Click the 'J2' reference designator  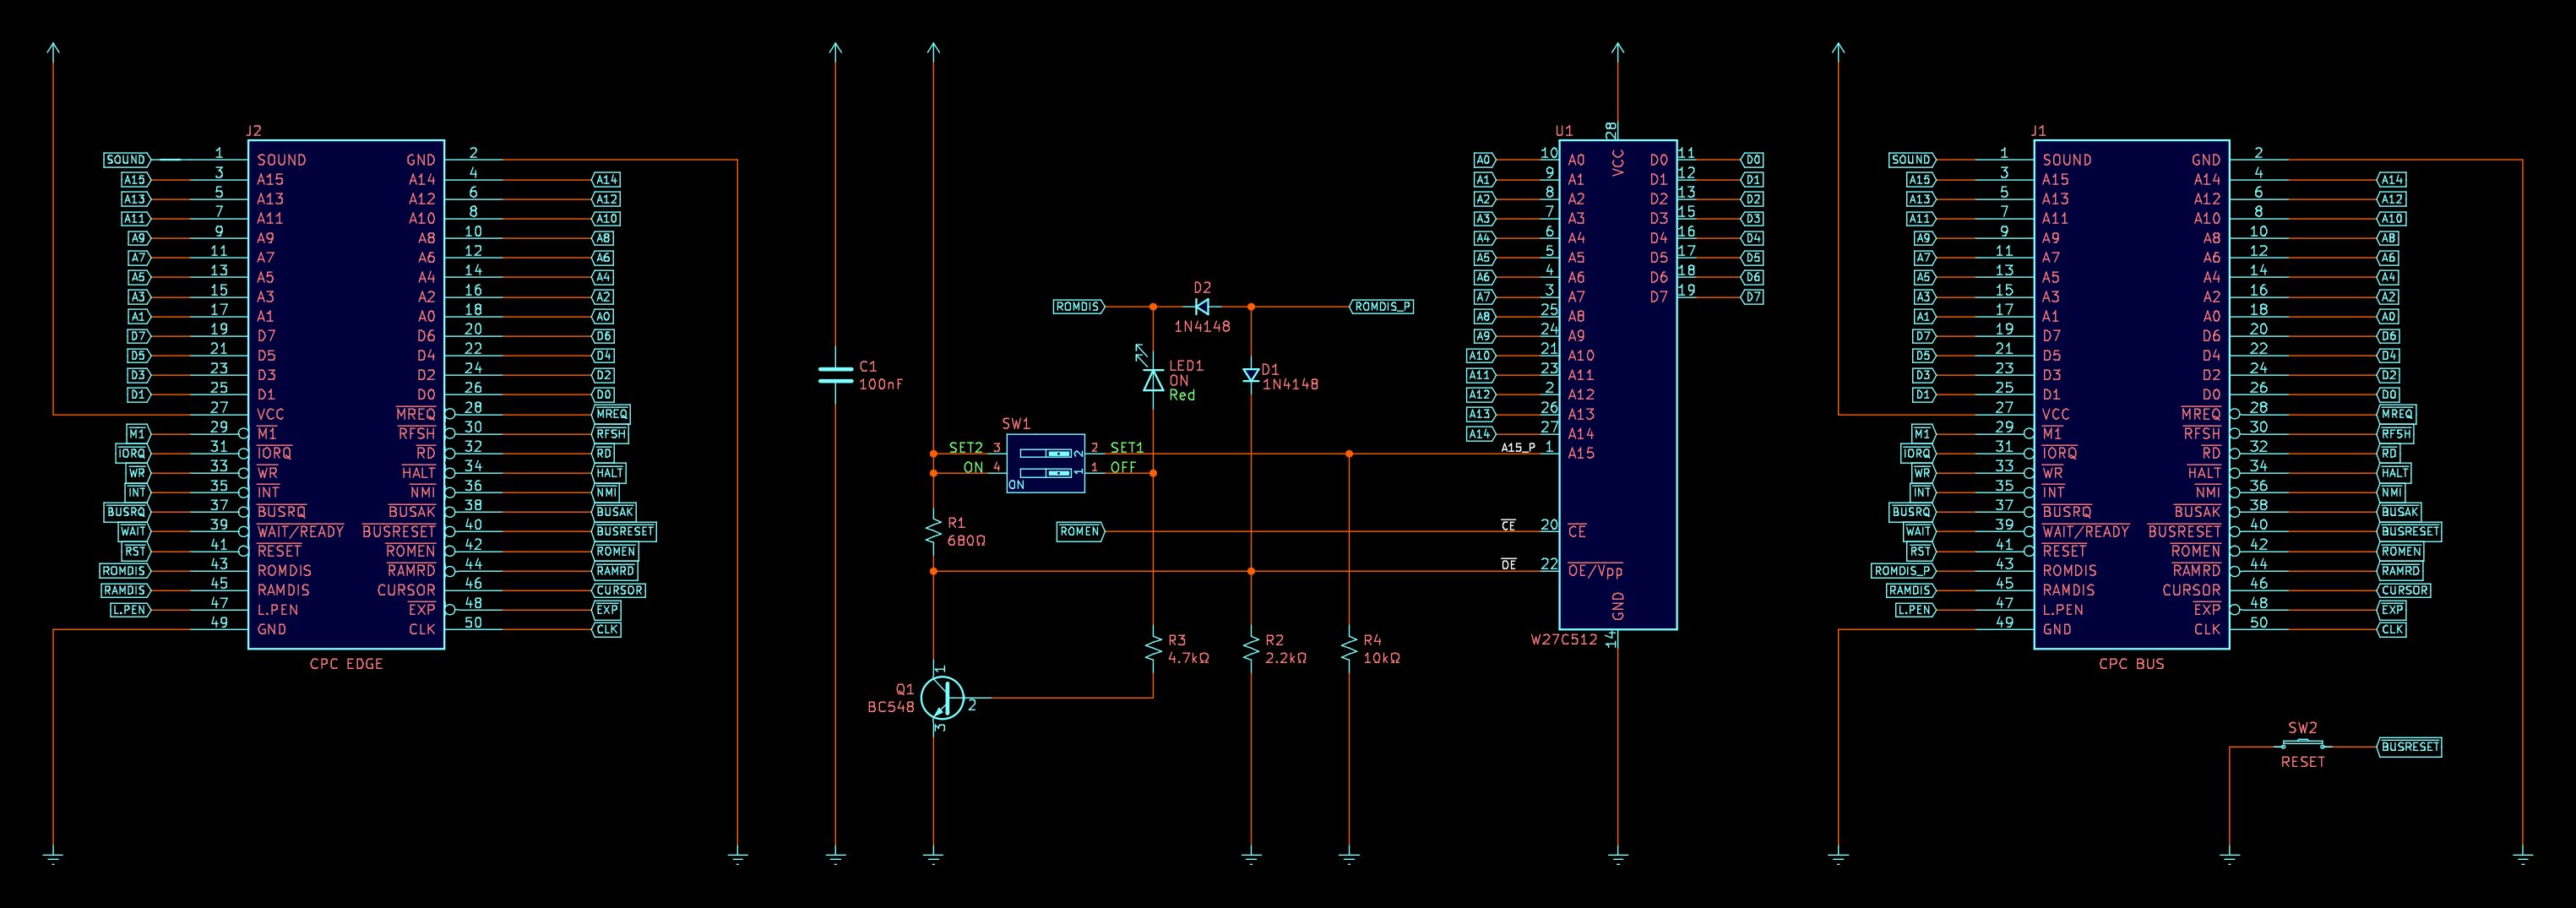254,131
